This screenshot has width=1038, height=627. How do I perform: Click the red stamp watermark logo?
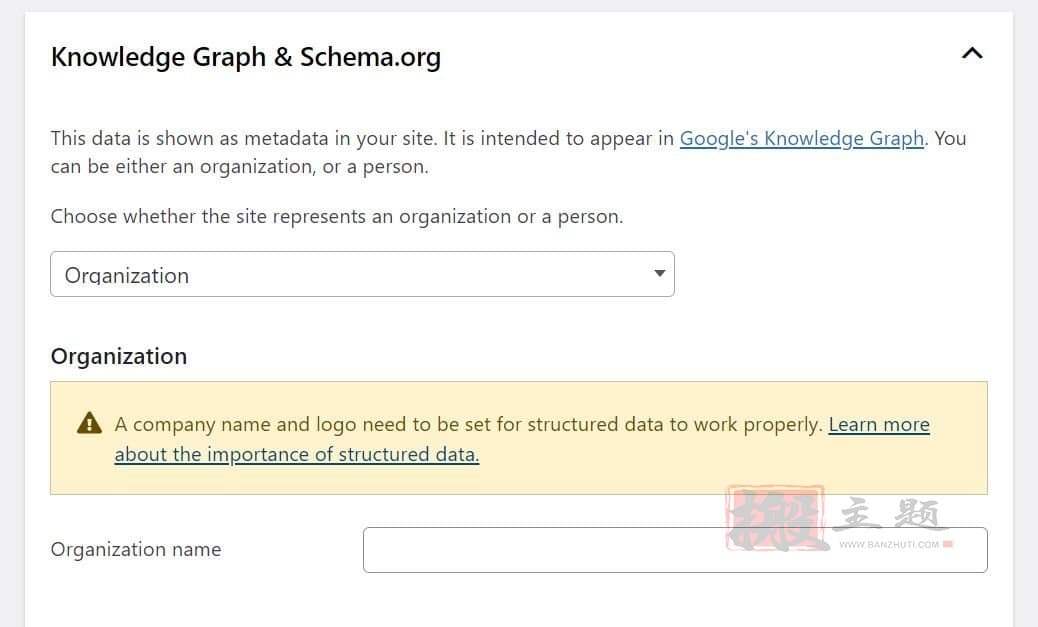[x=775, y=518]
